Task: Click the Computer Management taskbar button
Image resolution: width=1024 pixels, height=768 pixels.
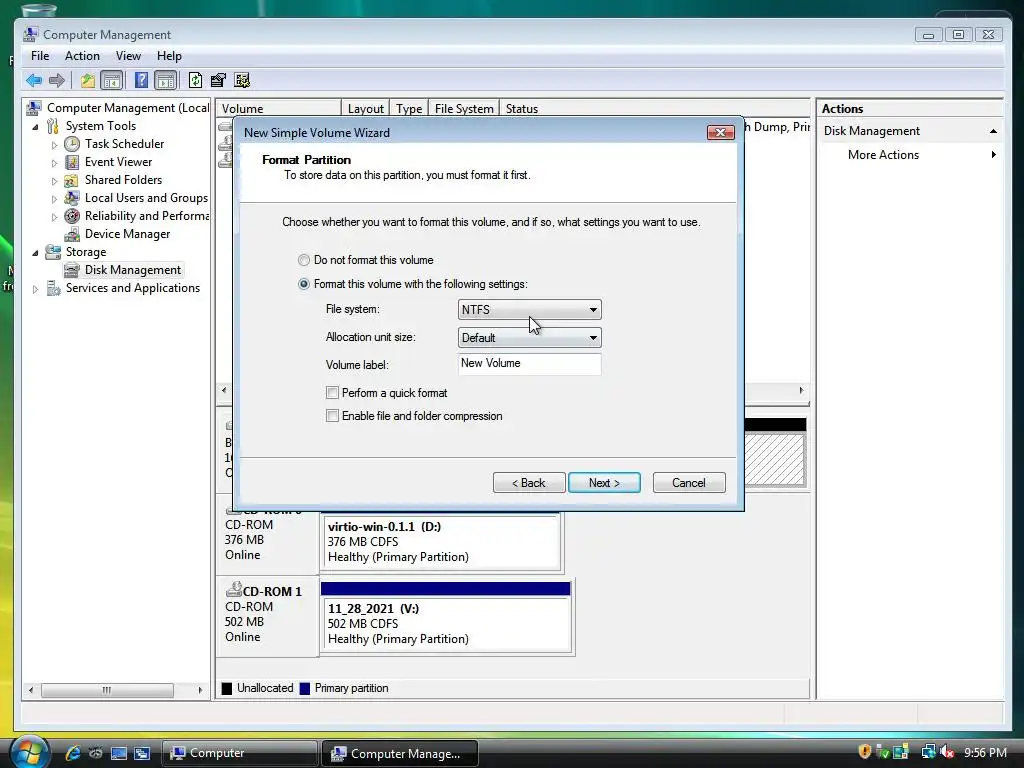Action: 401,754
